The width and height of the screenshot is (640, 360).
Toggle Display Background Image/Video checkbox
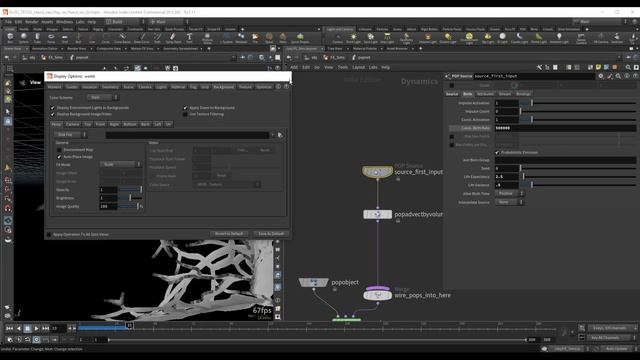53,114
